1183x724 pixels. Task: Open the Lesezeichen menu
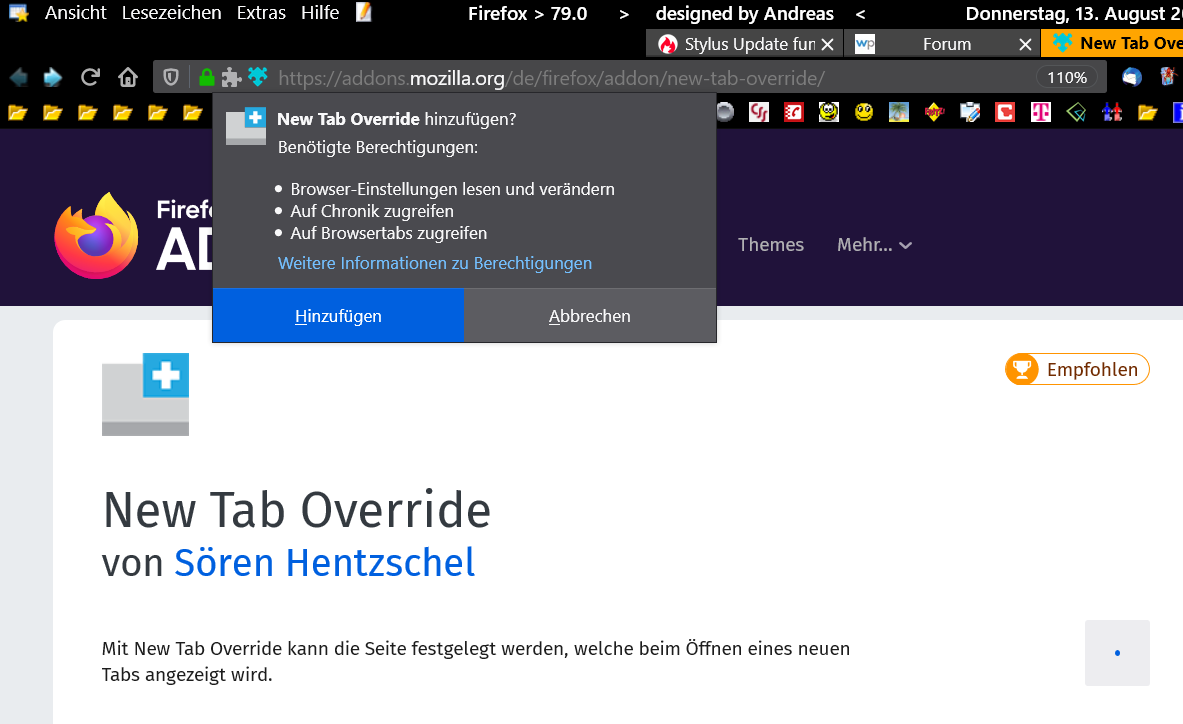(171, 13)
